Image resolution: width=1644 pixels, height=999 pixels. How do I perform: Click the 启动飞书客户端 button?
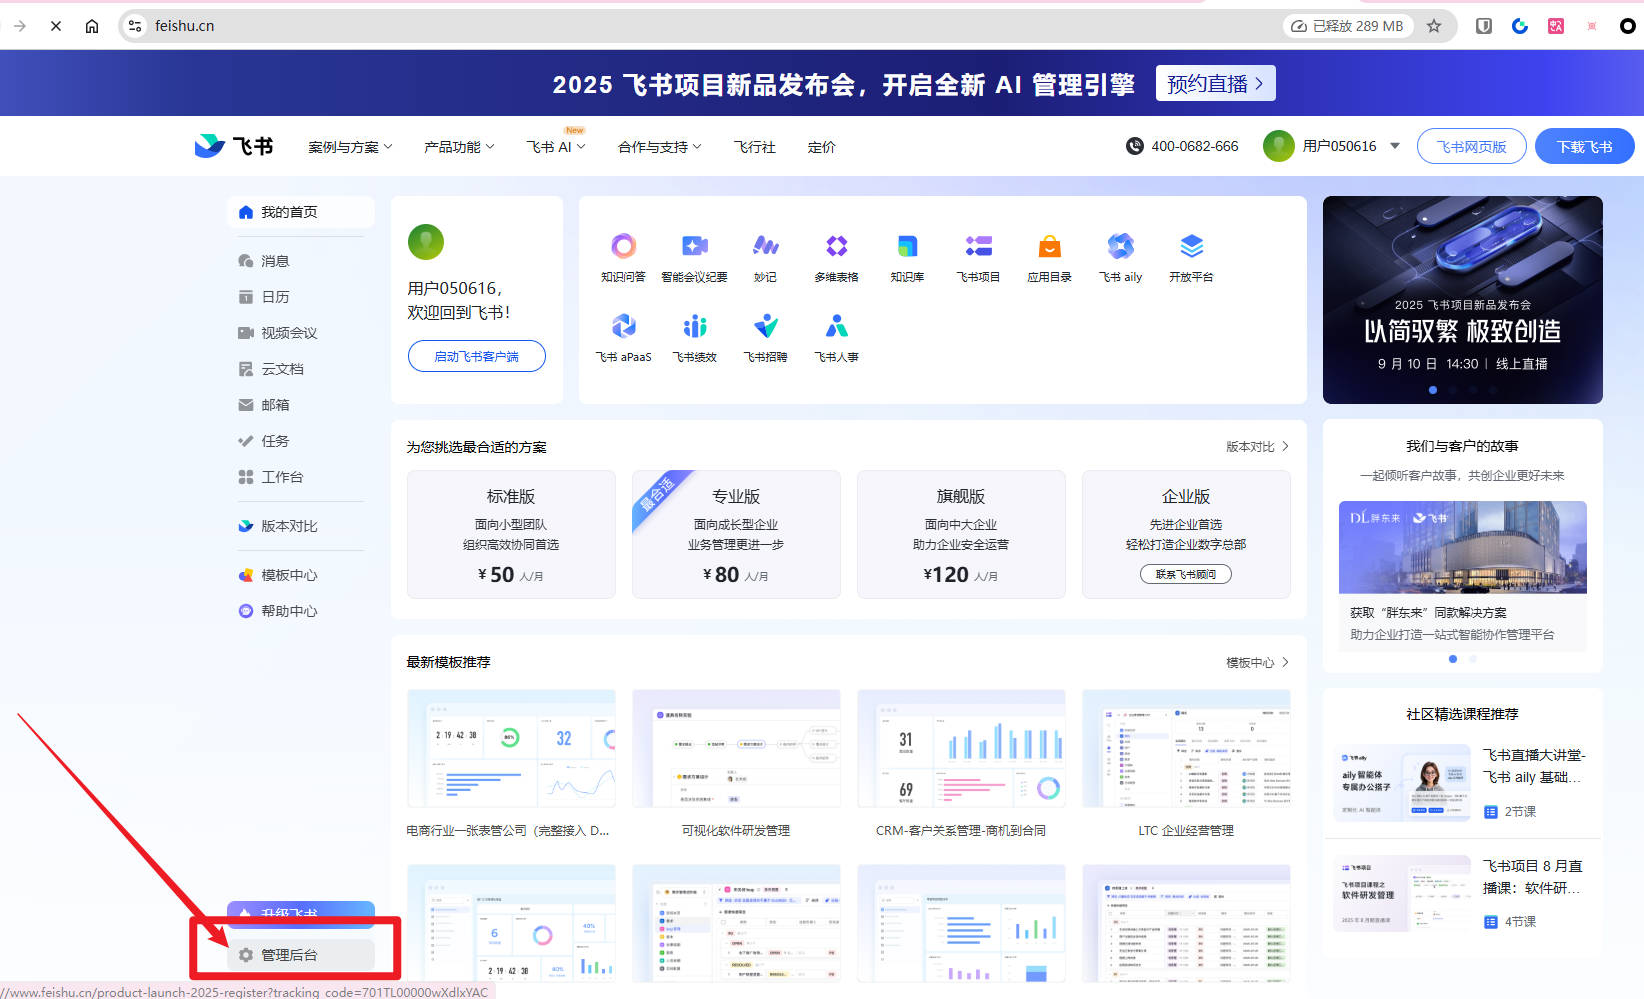476,356
